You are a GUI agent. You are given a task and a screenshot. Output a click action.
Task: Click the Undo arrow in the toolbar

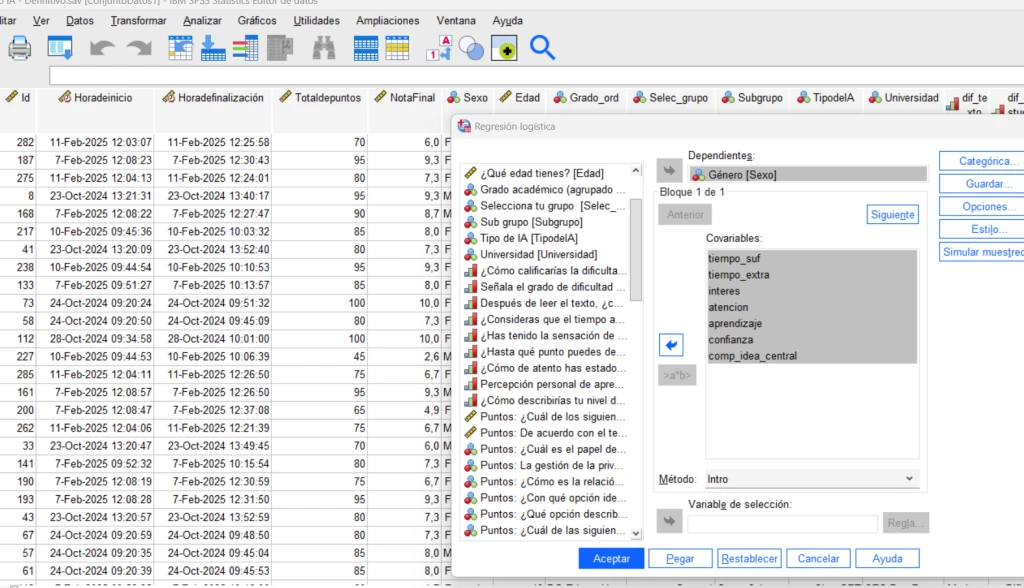pyautogui.click(x=102, y=47)
